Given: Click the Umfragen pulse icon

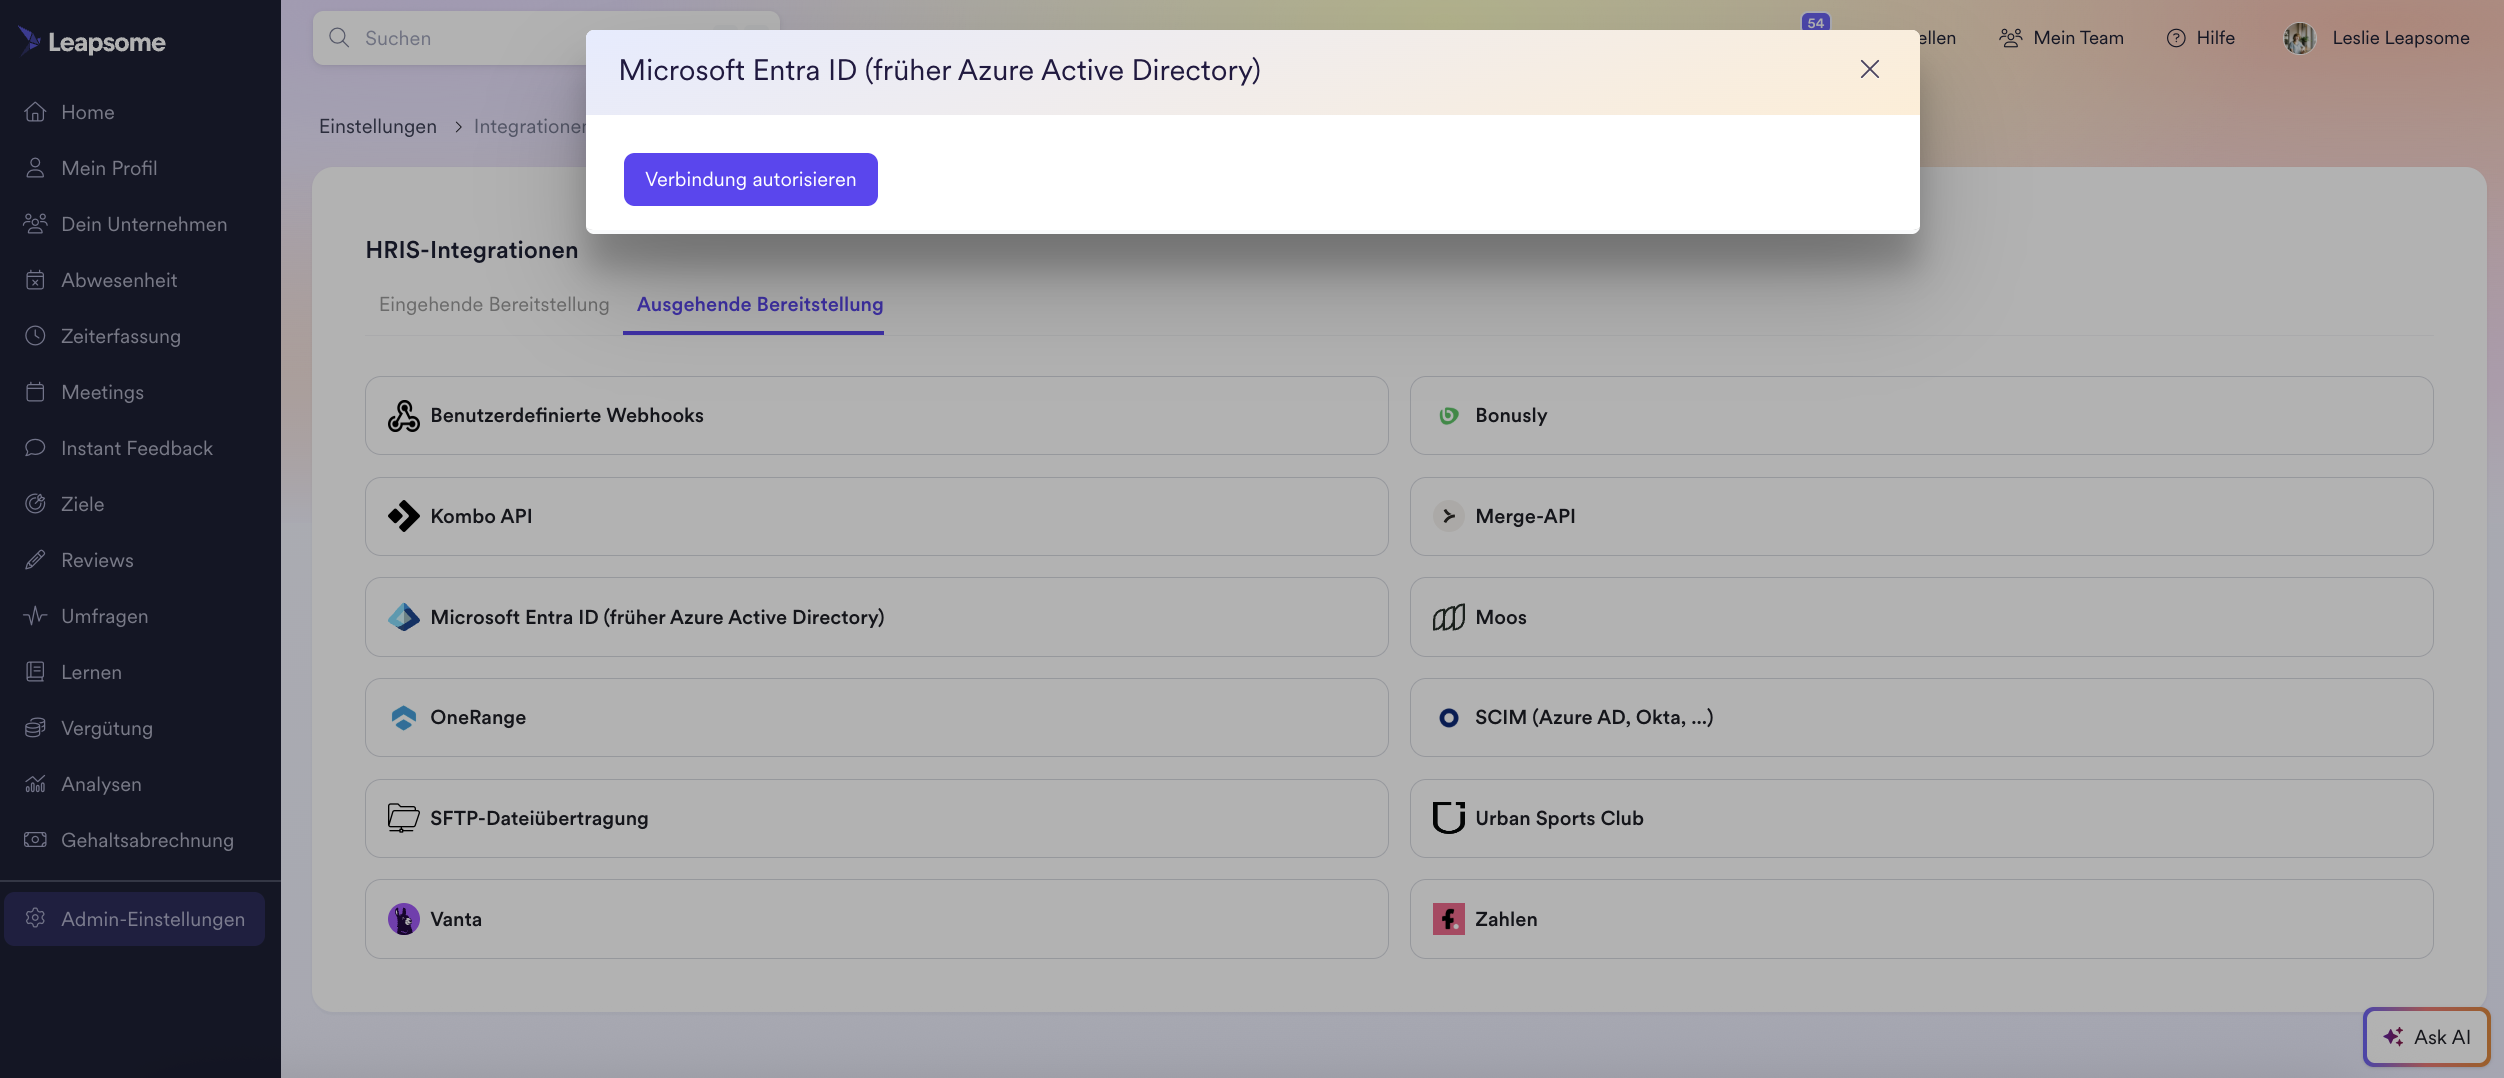Looking at the screenshot, I should tap(36, 616).
